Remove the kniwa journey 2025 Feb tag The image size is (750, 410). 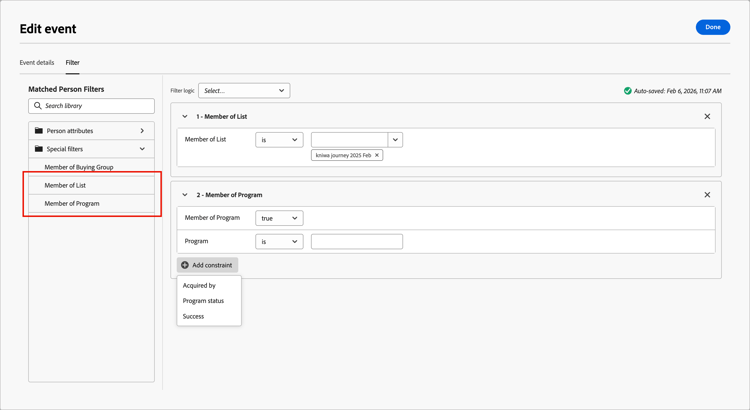point(377,155)
